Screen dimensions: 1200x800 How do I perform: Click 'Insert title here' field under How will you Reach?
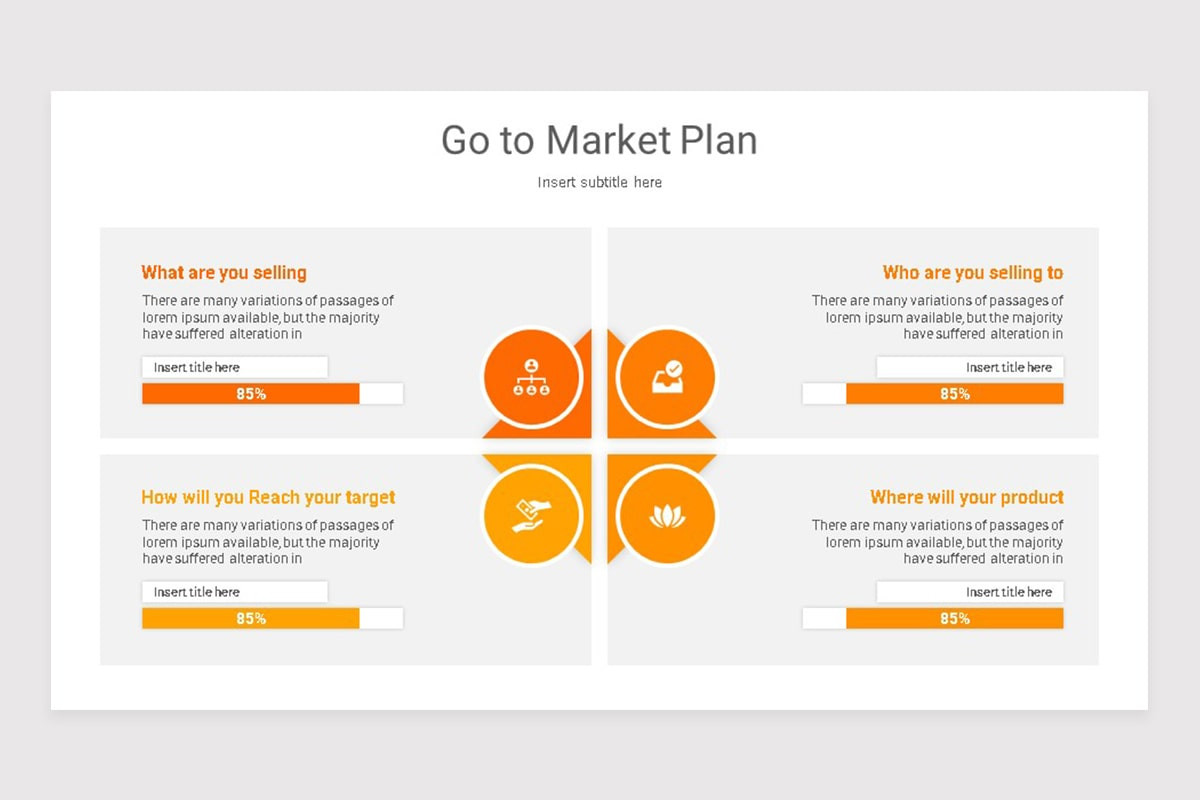coord(235,592)
